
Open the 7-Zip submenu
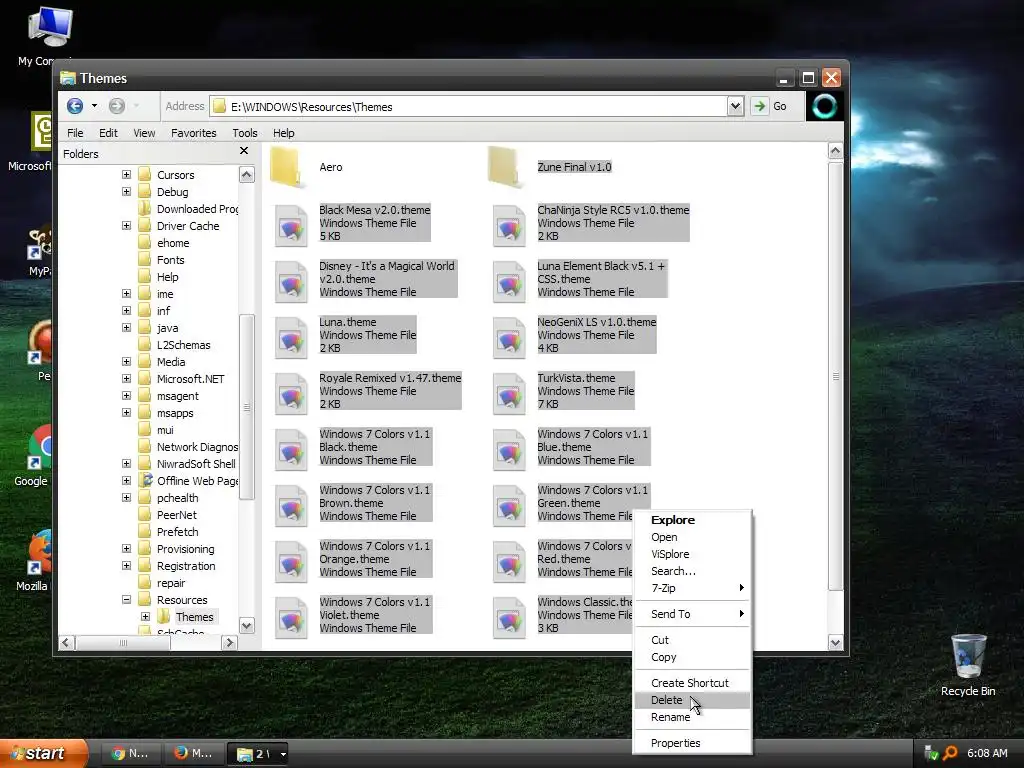click(x=692, y=588)
